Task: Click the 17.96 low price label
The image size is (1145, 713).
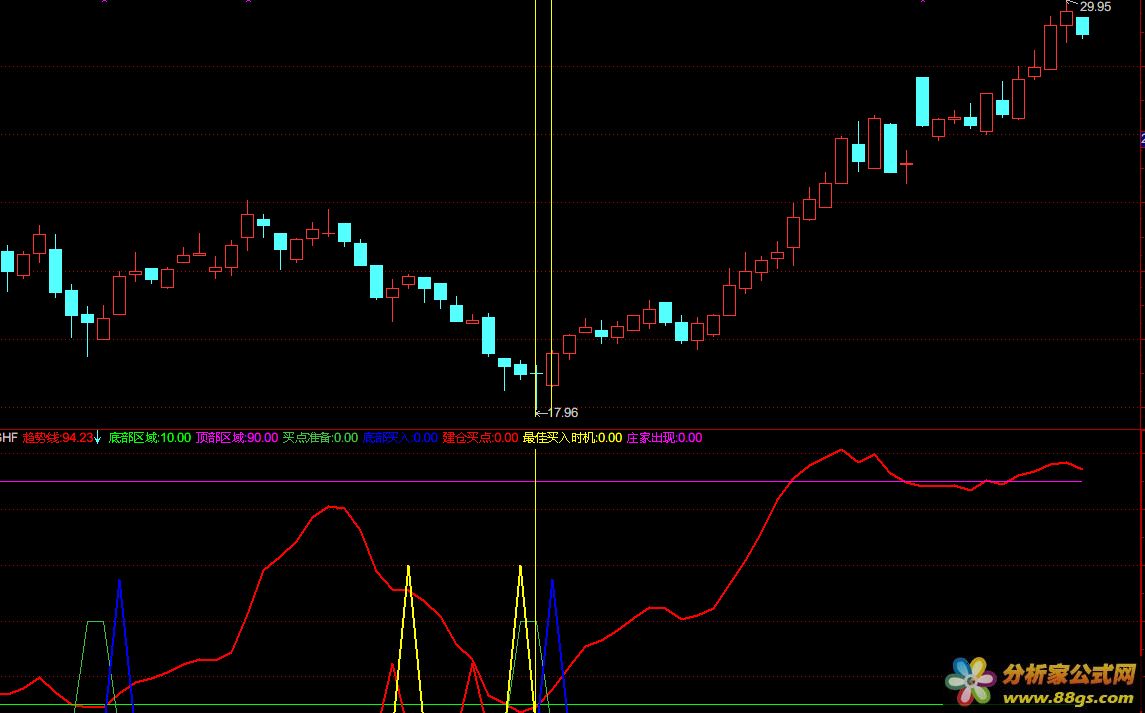Action: [562, 413]
